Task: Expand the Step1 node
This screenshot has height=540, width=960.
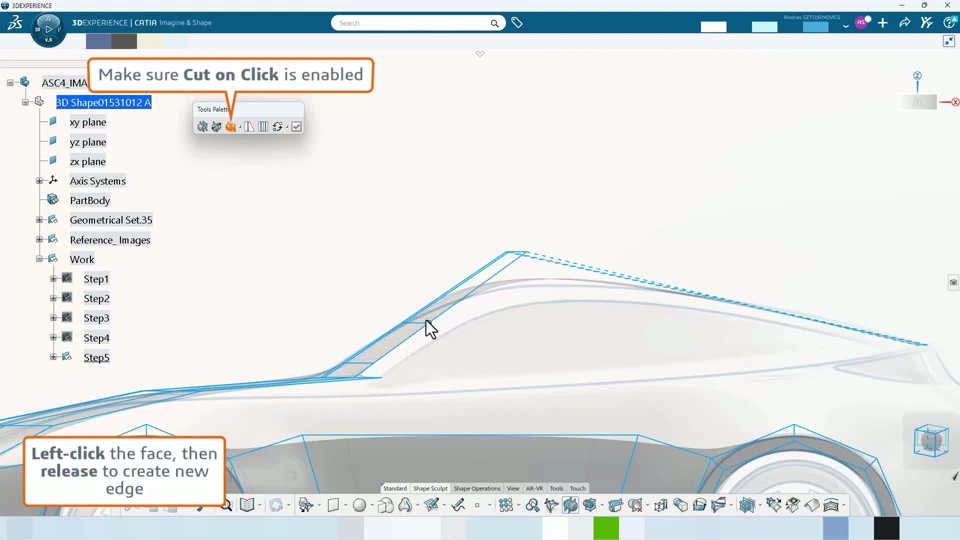Action: [x=53, y=279]
